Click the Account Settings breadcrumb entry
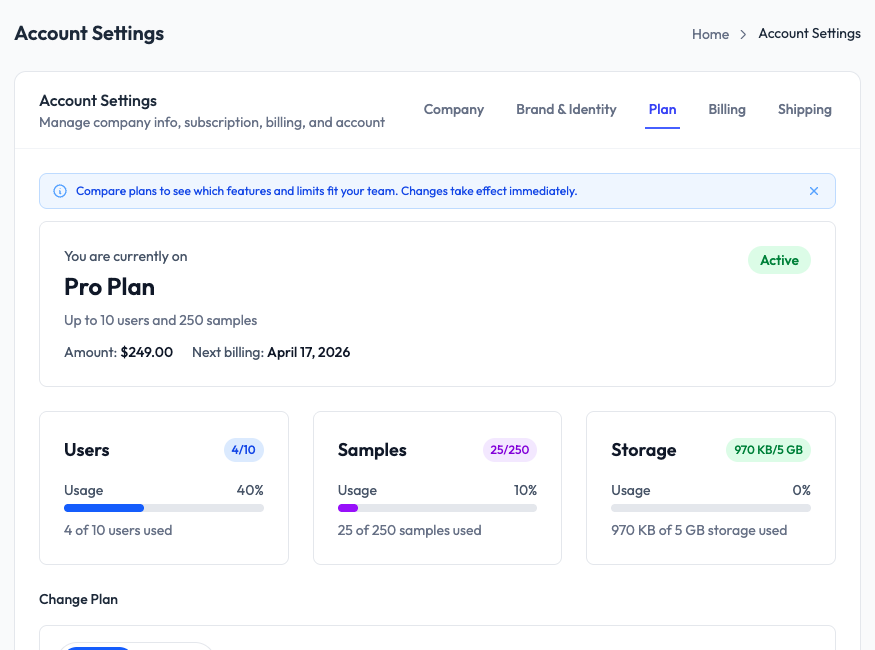 pyautogui.click(x=809, y=34)
